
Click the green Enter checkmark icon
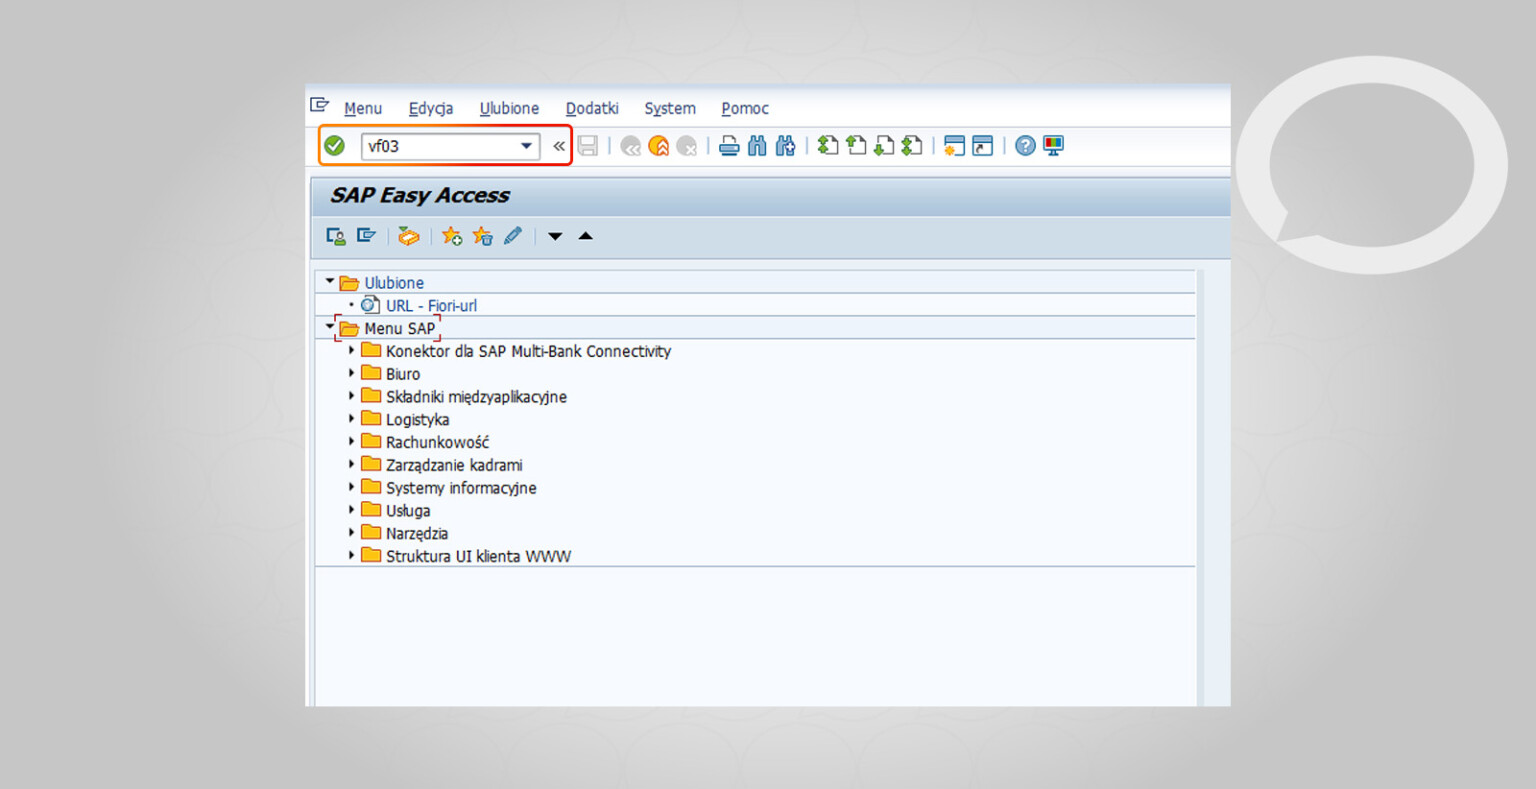coord(334,145)
